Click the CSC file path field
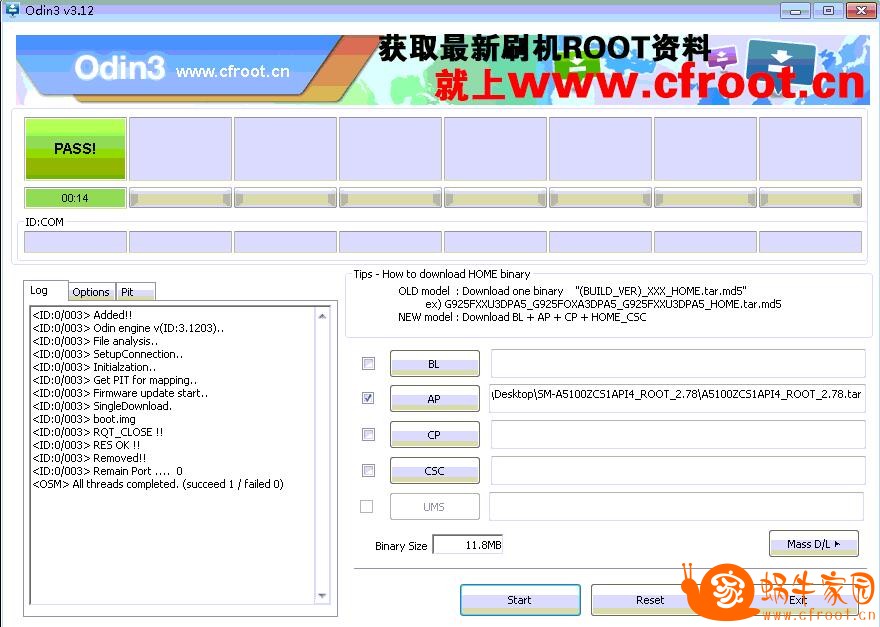 click(677, 470)
